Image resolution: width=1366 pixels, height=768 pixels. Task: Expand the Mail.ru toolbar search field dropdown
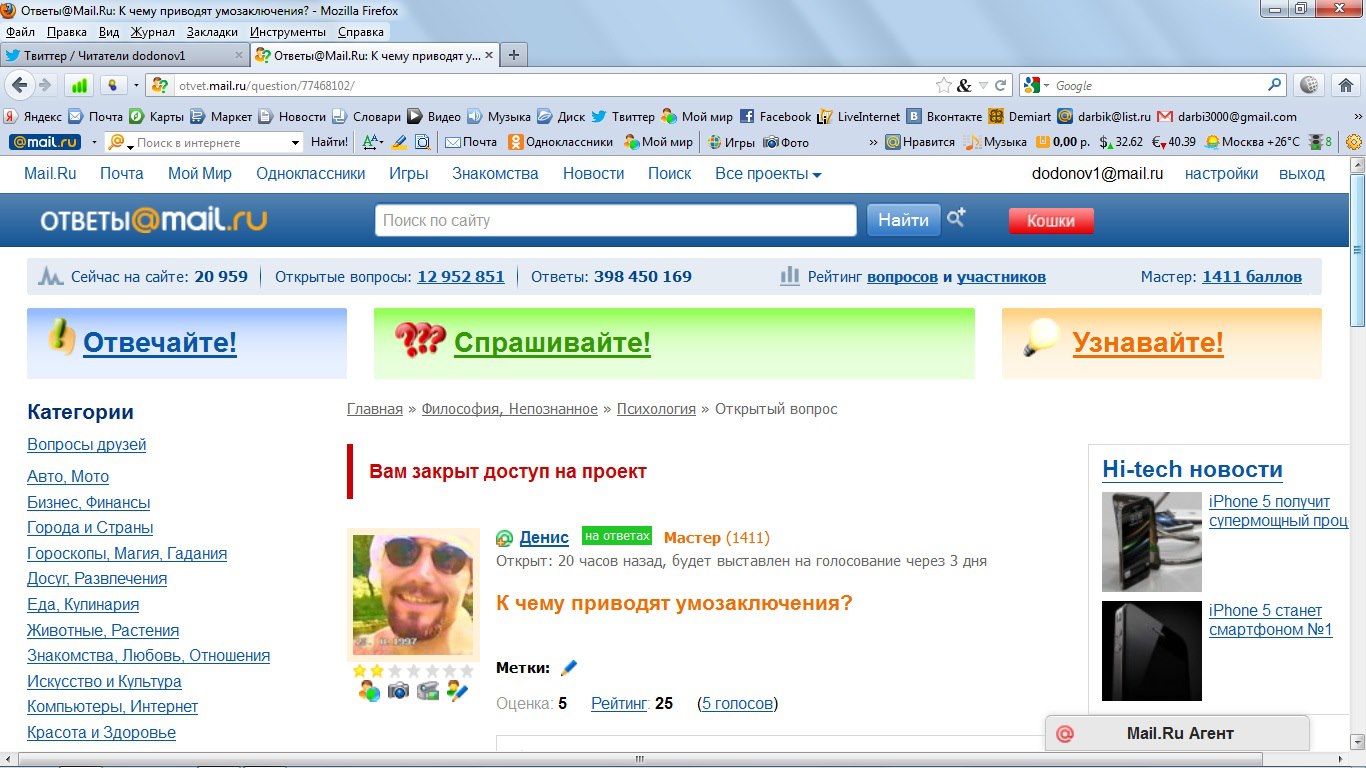(x=295, y=143)
